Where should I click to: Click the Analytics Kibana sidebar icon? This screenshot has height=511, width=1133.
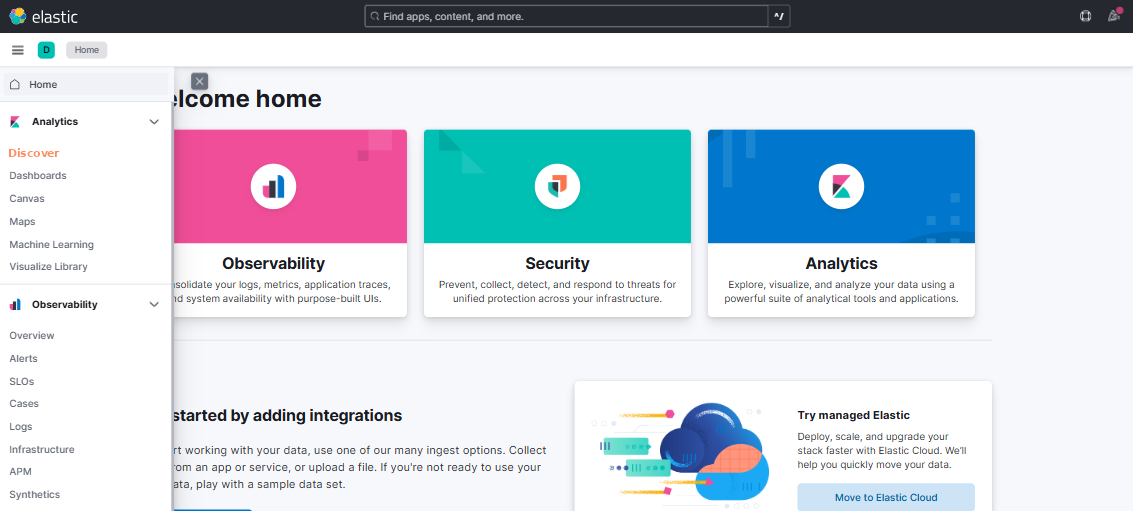click(x=15, y=121)
